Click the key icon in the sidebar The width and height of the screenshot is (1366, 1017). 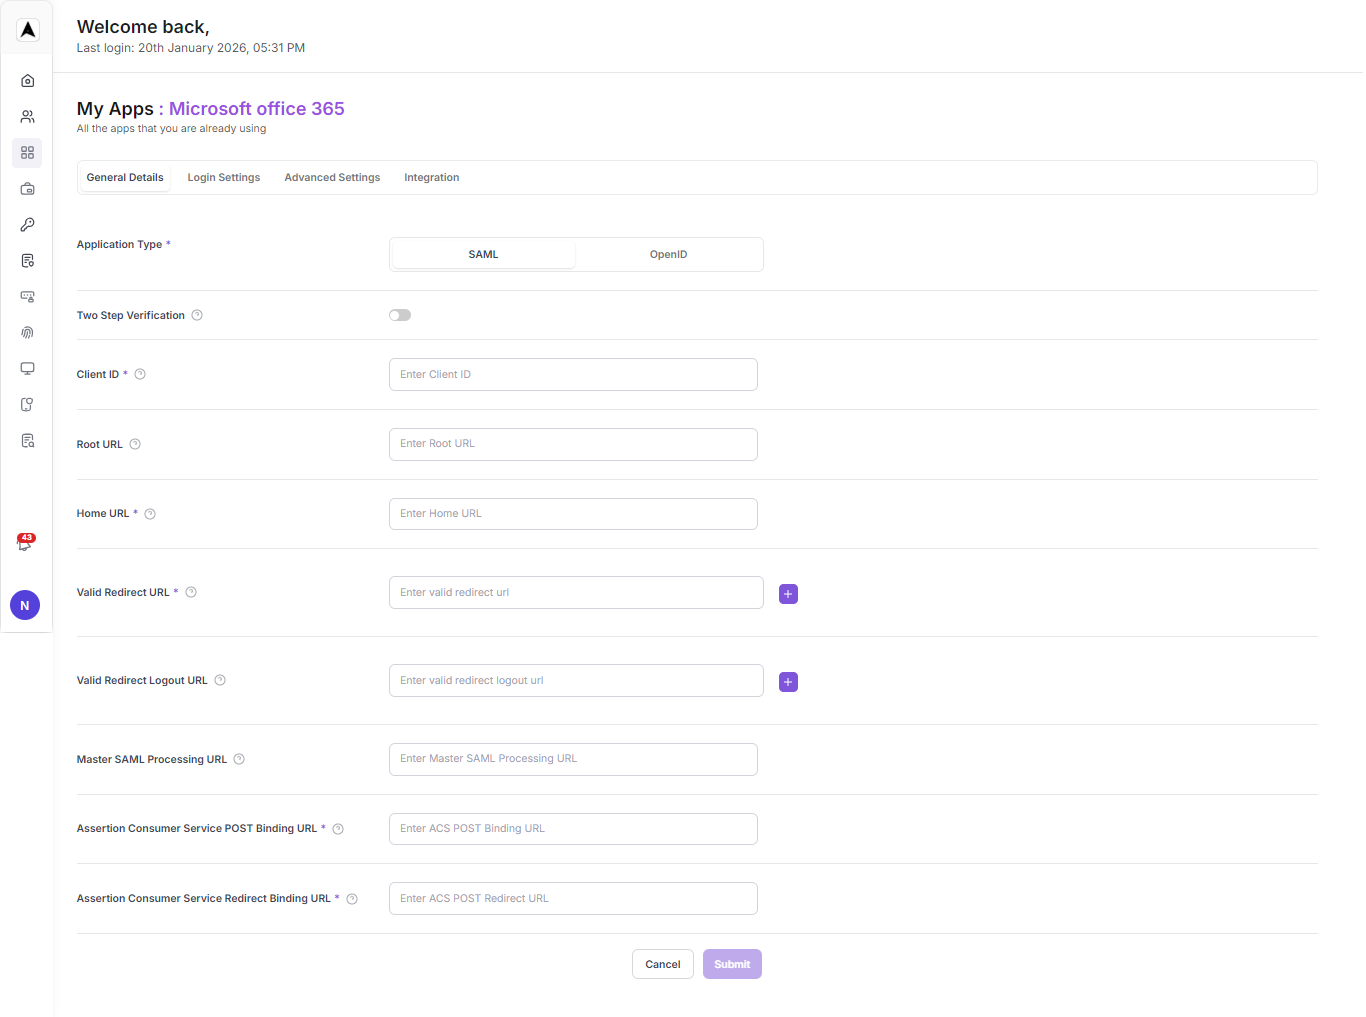click(x=27, y=225)
